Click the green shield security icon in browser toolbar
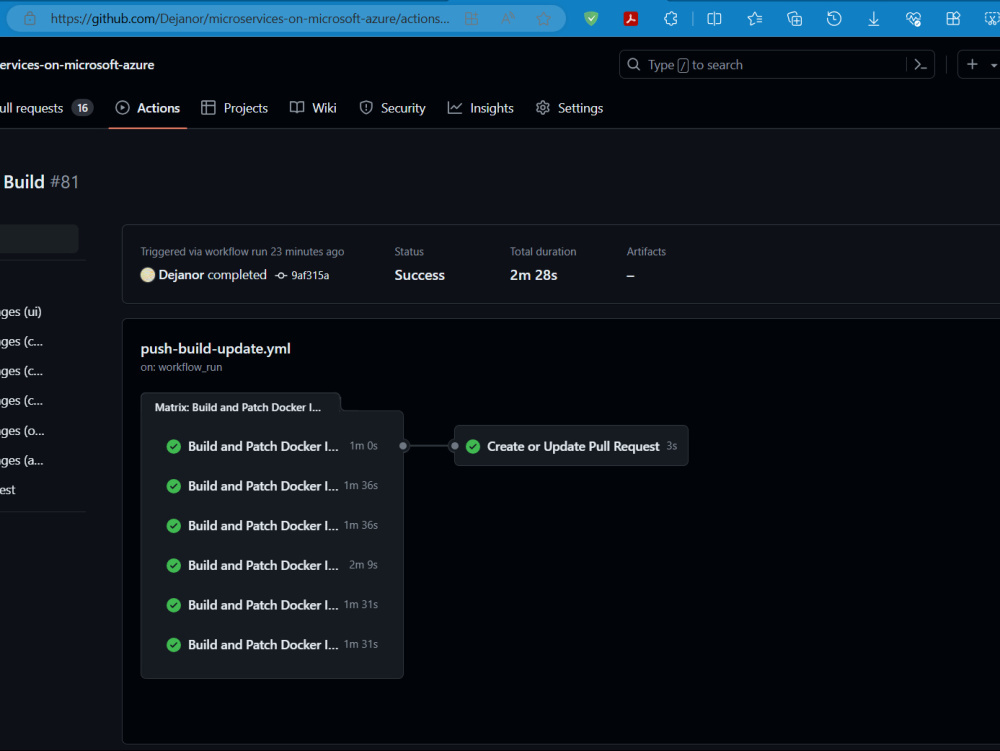 click(591, 18)
